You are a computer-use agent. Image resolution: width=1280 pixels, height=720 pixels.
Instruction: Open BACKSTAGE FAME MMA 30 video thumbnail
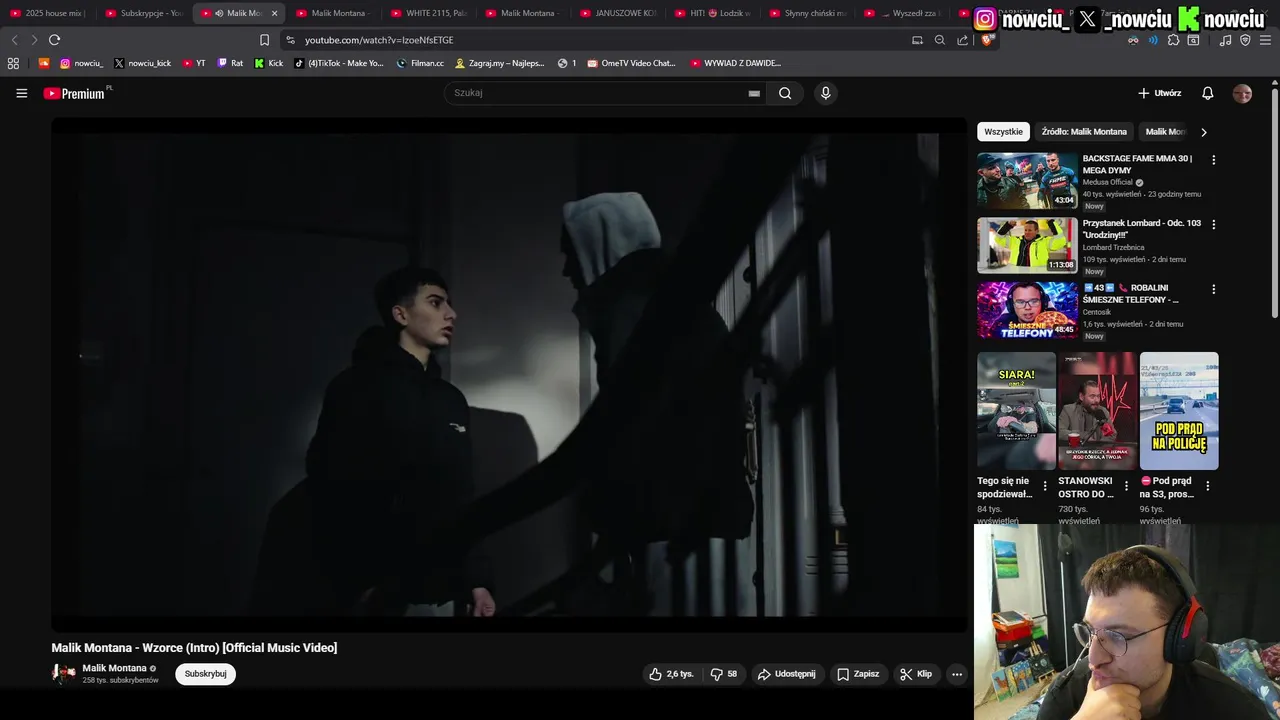tap(1027, 181)
